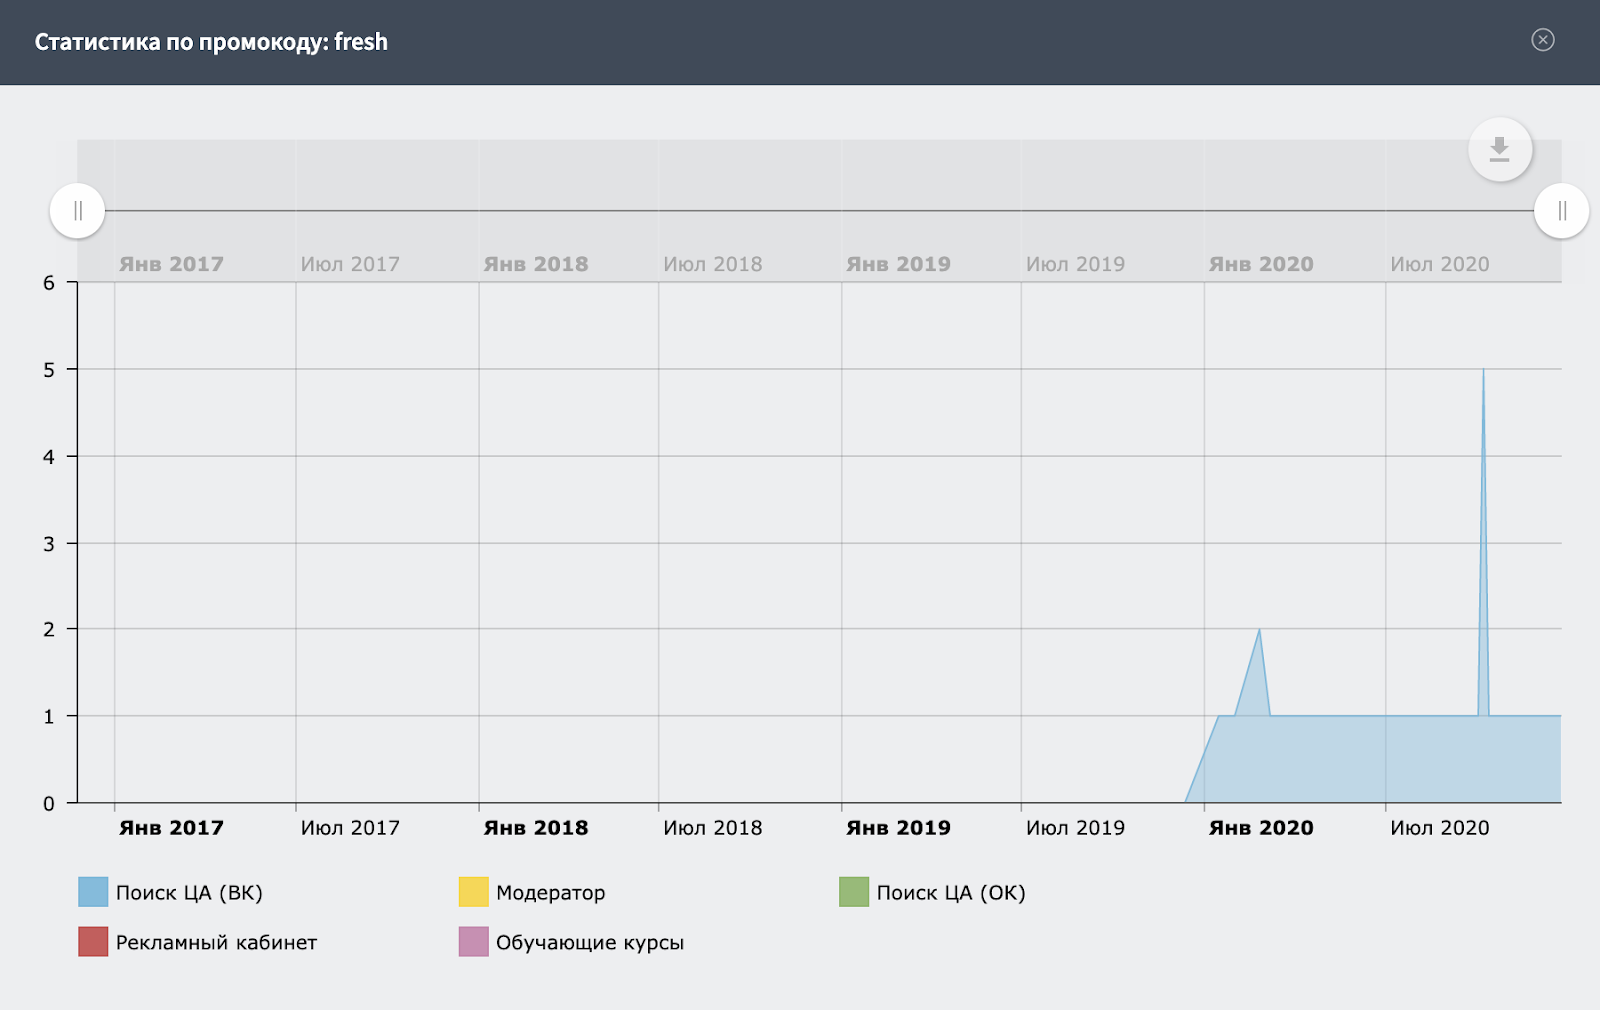Click the Янв 2019 label in range selector

pos(898,264)
